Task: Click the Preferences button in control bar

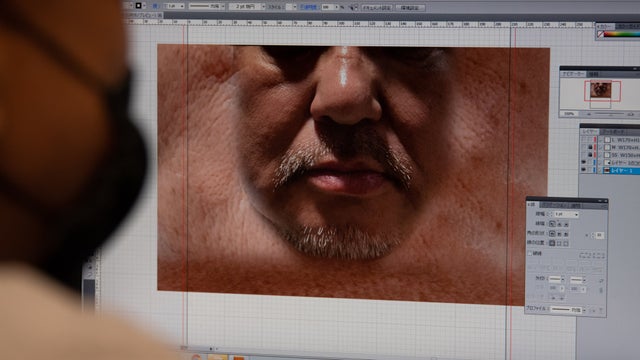Action: coord(410,8)
